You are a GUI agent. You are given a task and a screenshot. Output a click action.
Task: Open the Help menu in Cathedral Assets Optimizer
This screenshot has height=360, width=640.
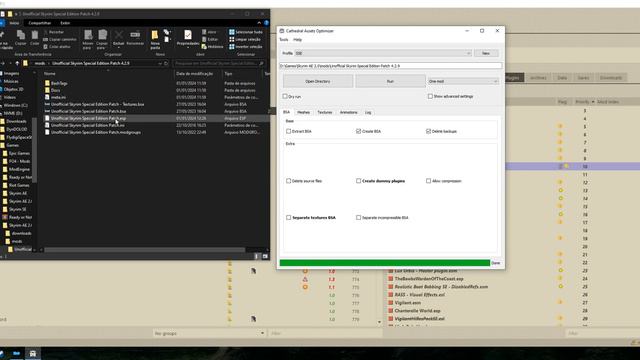point(298,40)
